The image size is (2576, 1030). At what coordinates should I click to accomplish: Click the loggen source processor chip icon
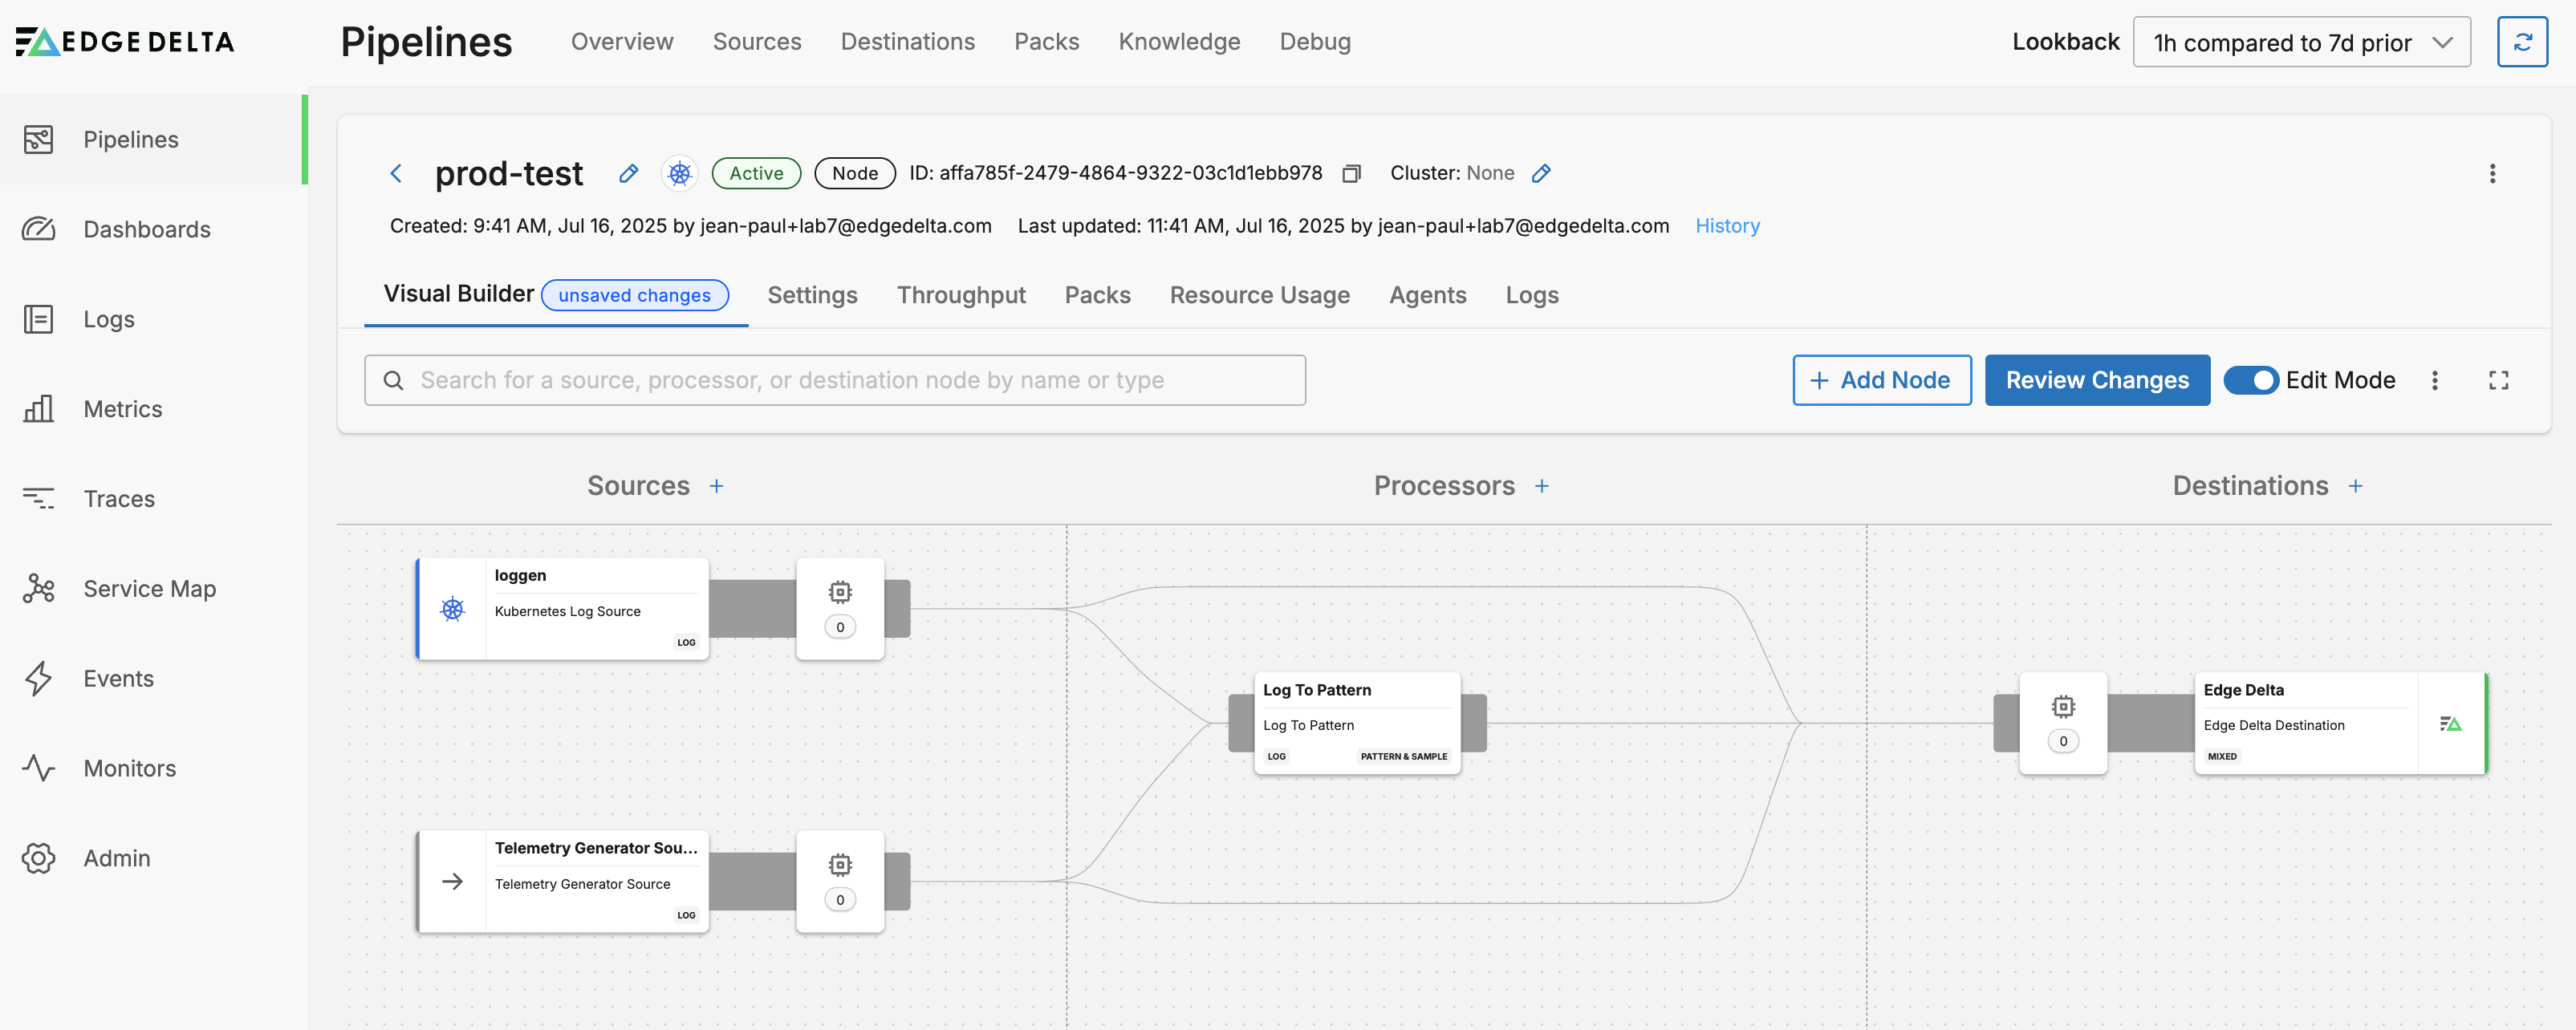pyautogui.click(x=840, y=592)
